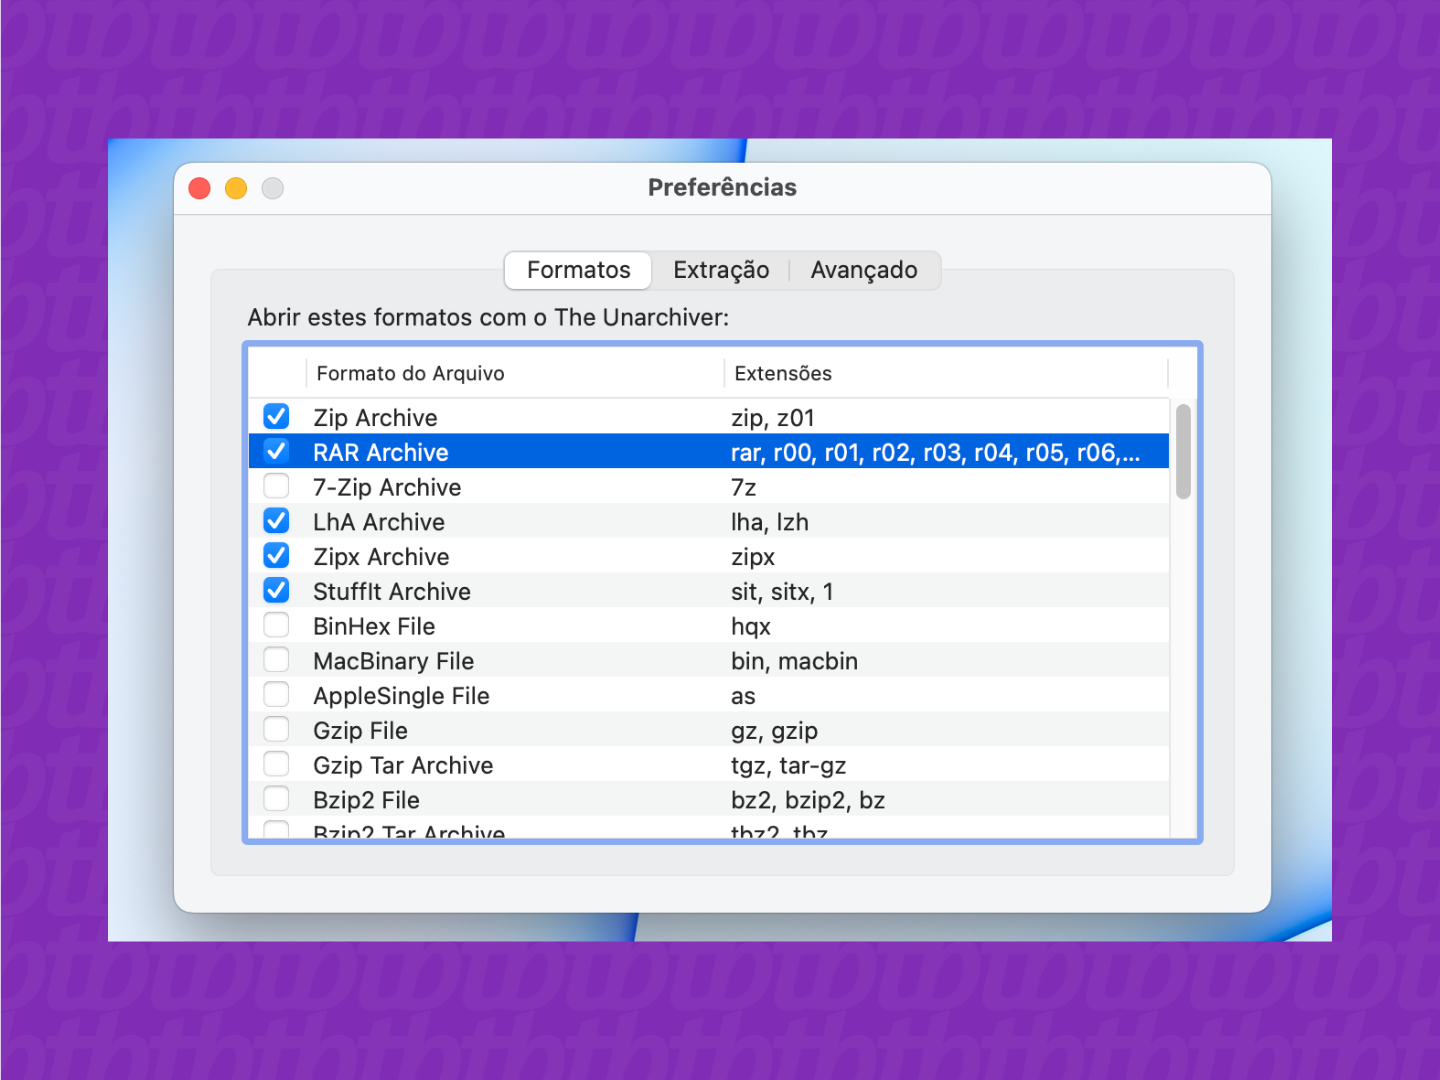Enable the Gzip Tar Archive checkbox

tap(276, 764)
